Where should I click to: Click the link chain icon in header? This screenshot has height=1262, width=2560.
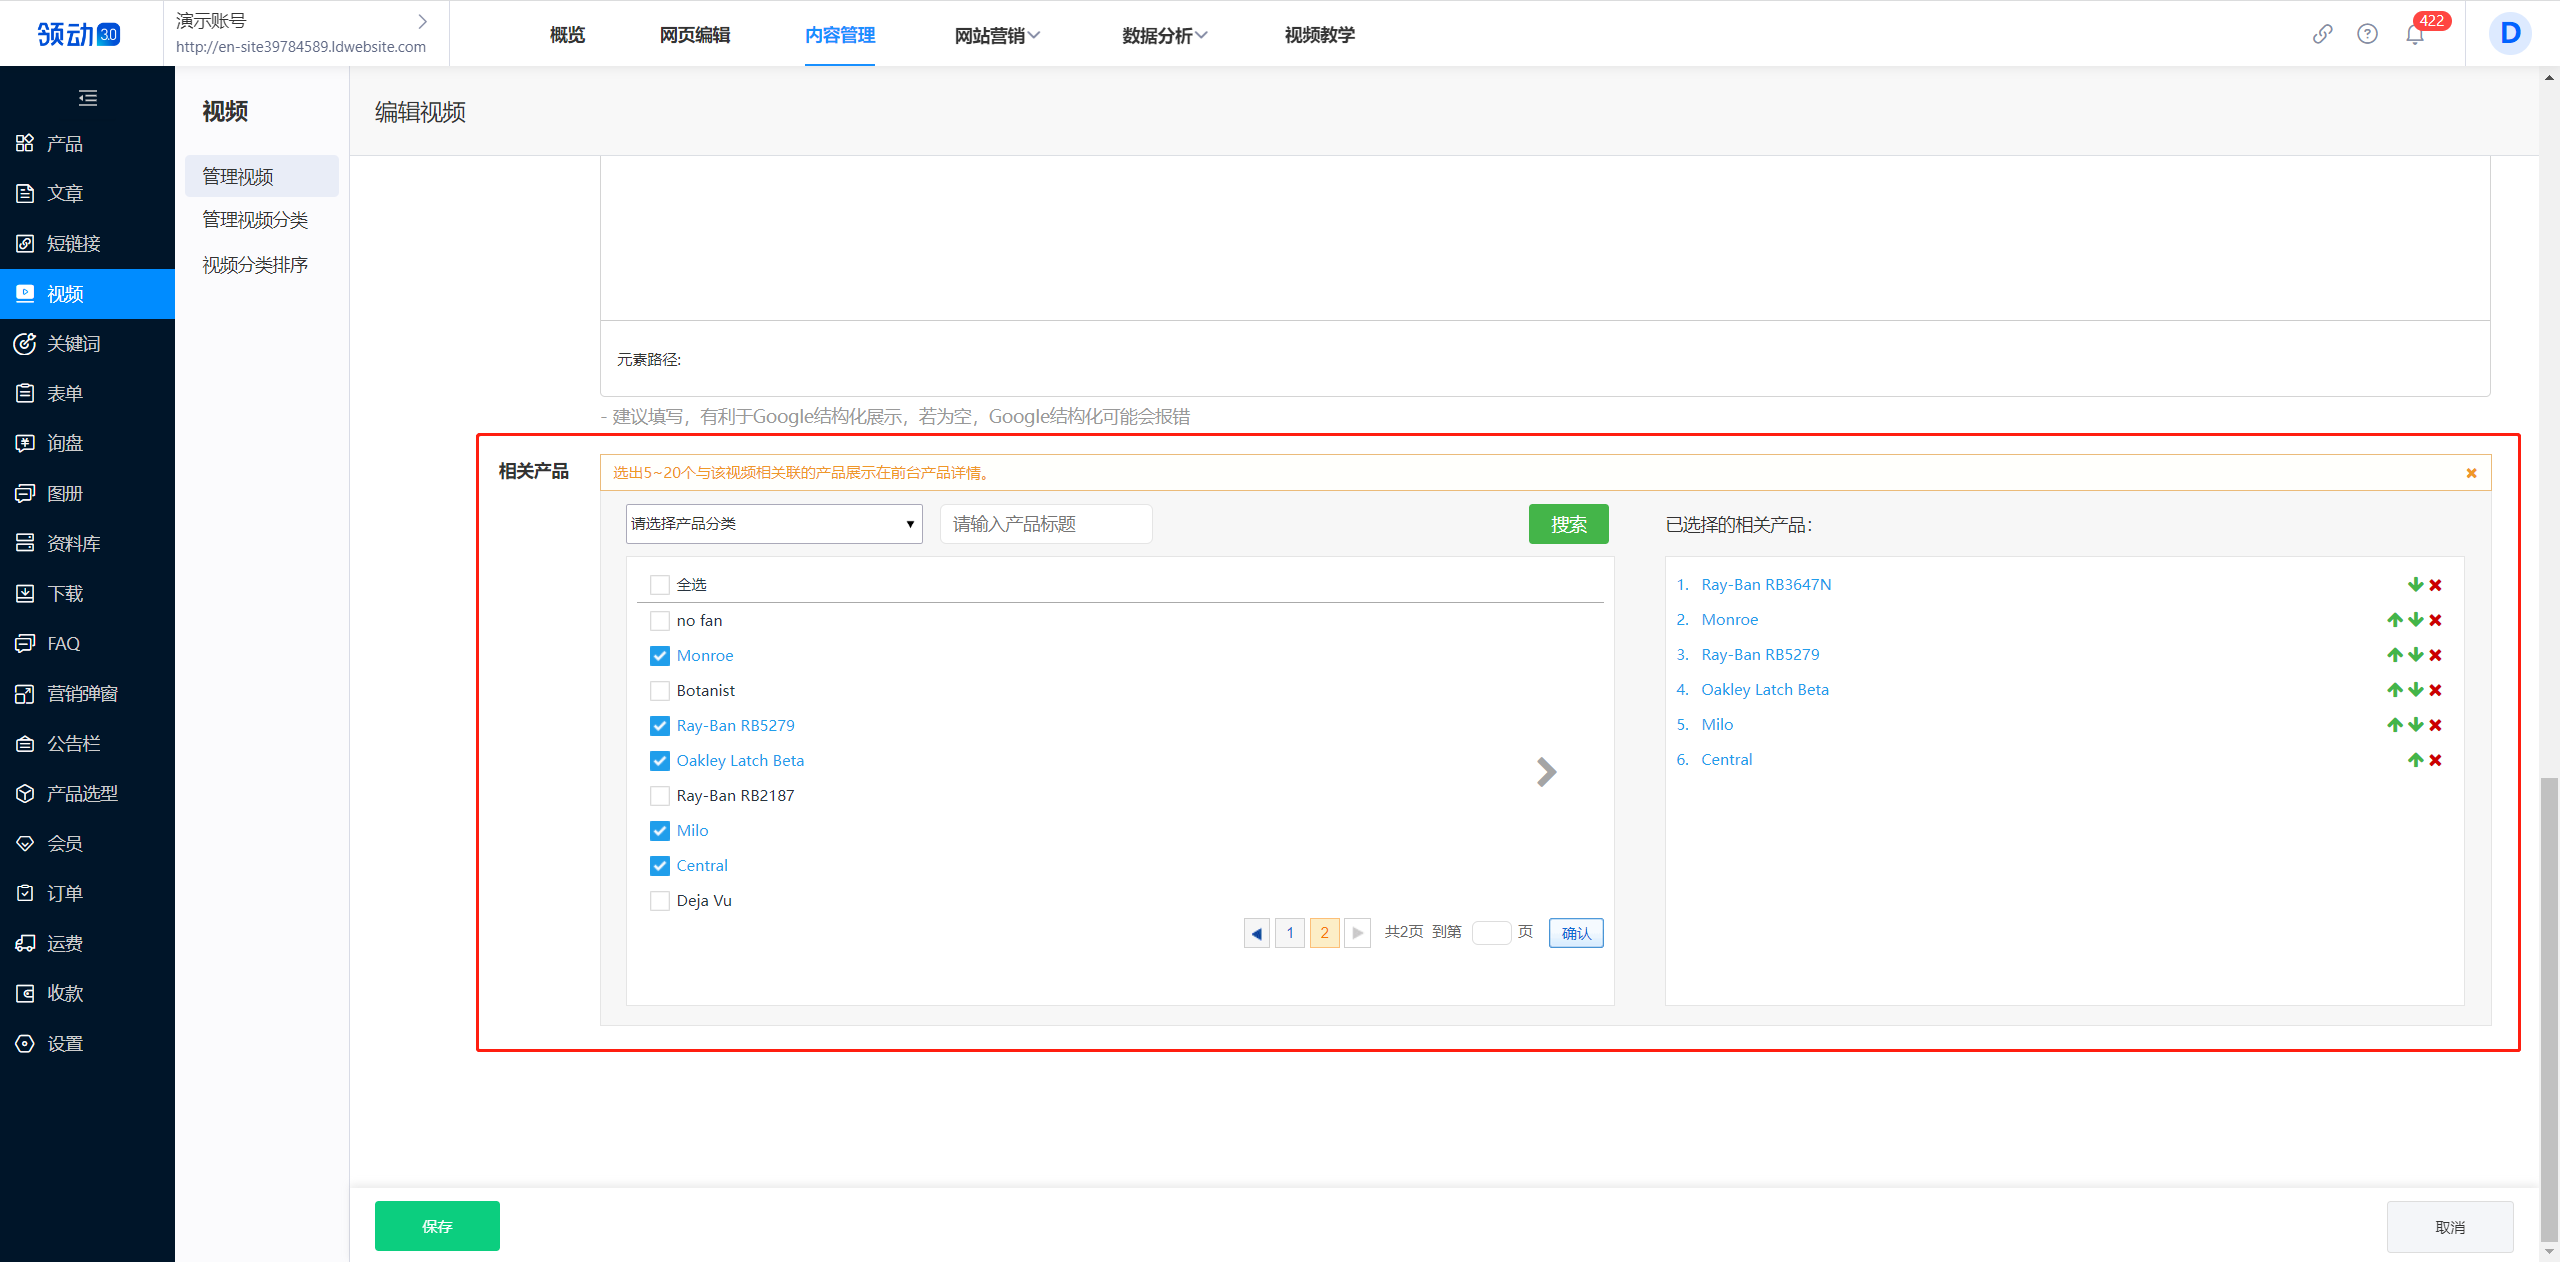click(x=2322, y=34)
